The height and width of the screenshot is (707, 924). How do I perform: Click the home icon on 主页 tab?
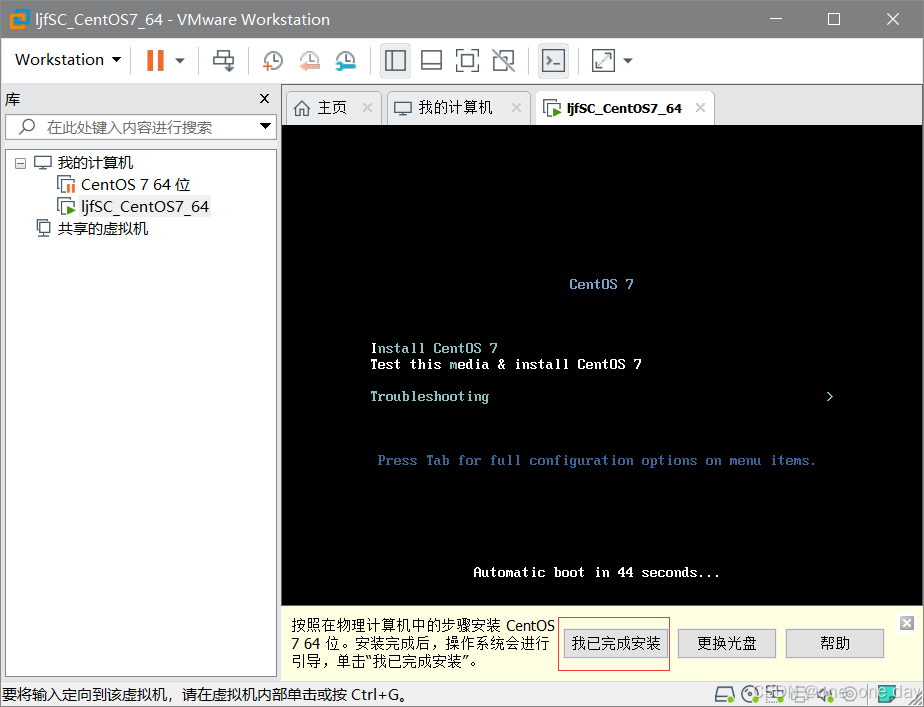coord(302,108)
